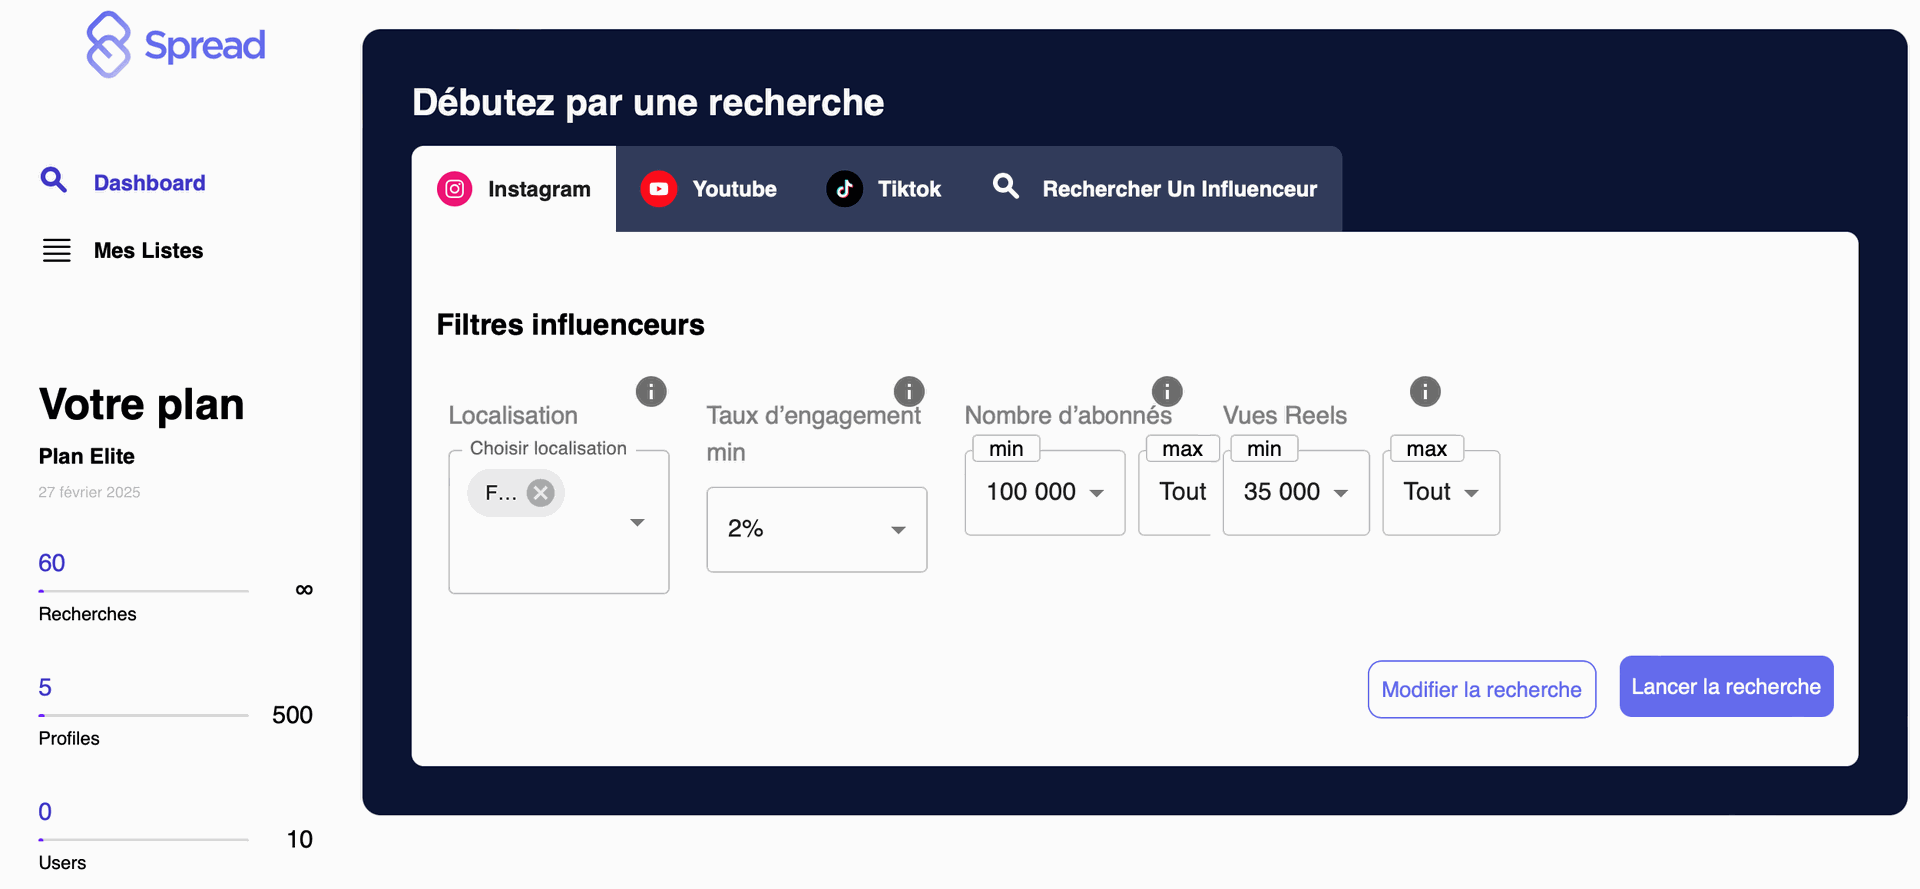Click the Spread logo

176,45
